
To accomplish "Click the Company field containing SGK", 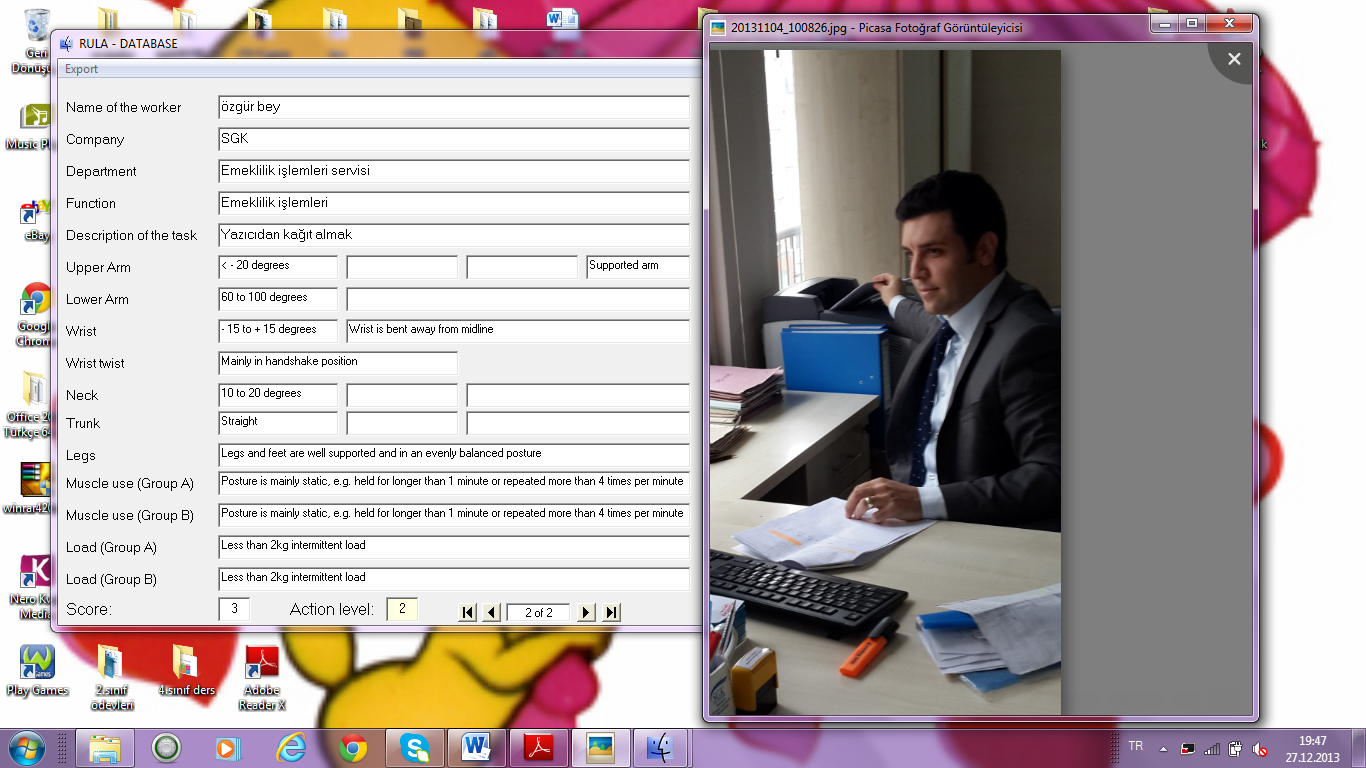I will pos(454,139).
